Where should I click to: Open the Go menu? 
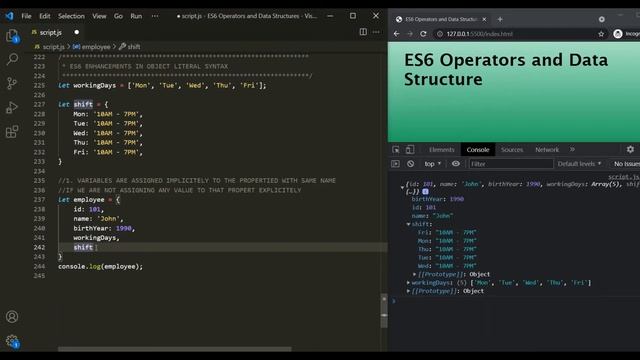pos(118,16)
